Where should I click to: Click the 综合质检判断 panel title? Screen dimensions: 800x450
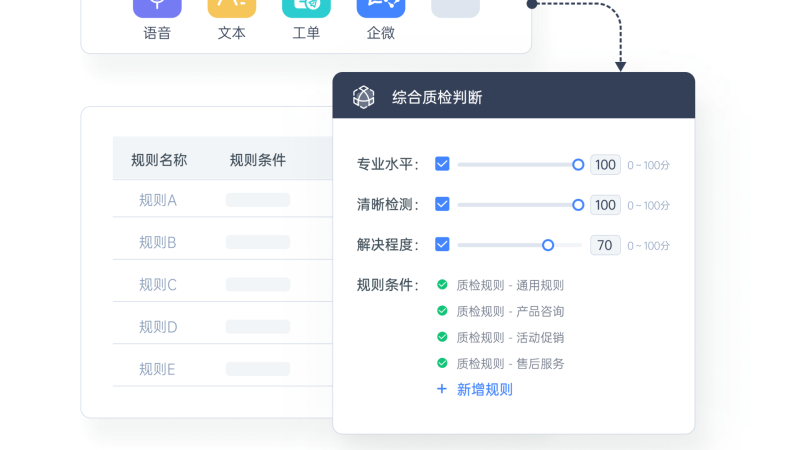[x=437, y=97]
